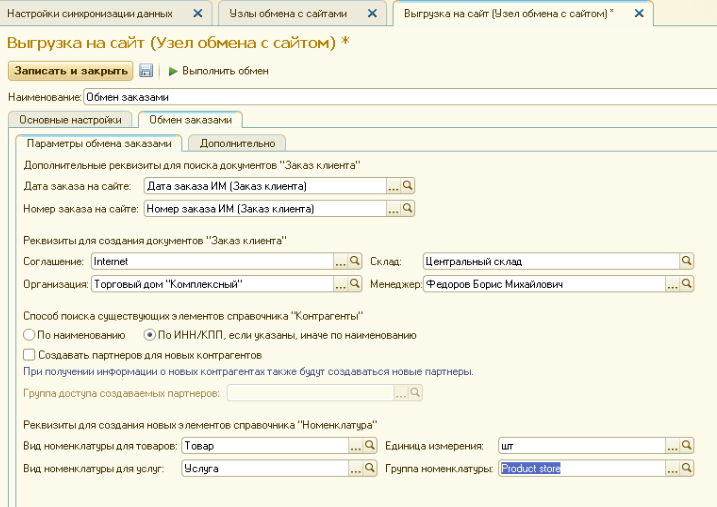Click magnifier icon beside Единица измерения
717x507 pixels.
[686, 444]
